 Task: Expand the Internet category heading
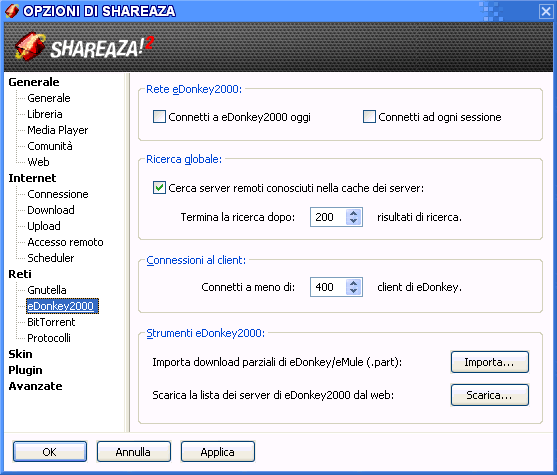click(x=32, y=178)
